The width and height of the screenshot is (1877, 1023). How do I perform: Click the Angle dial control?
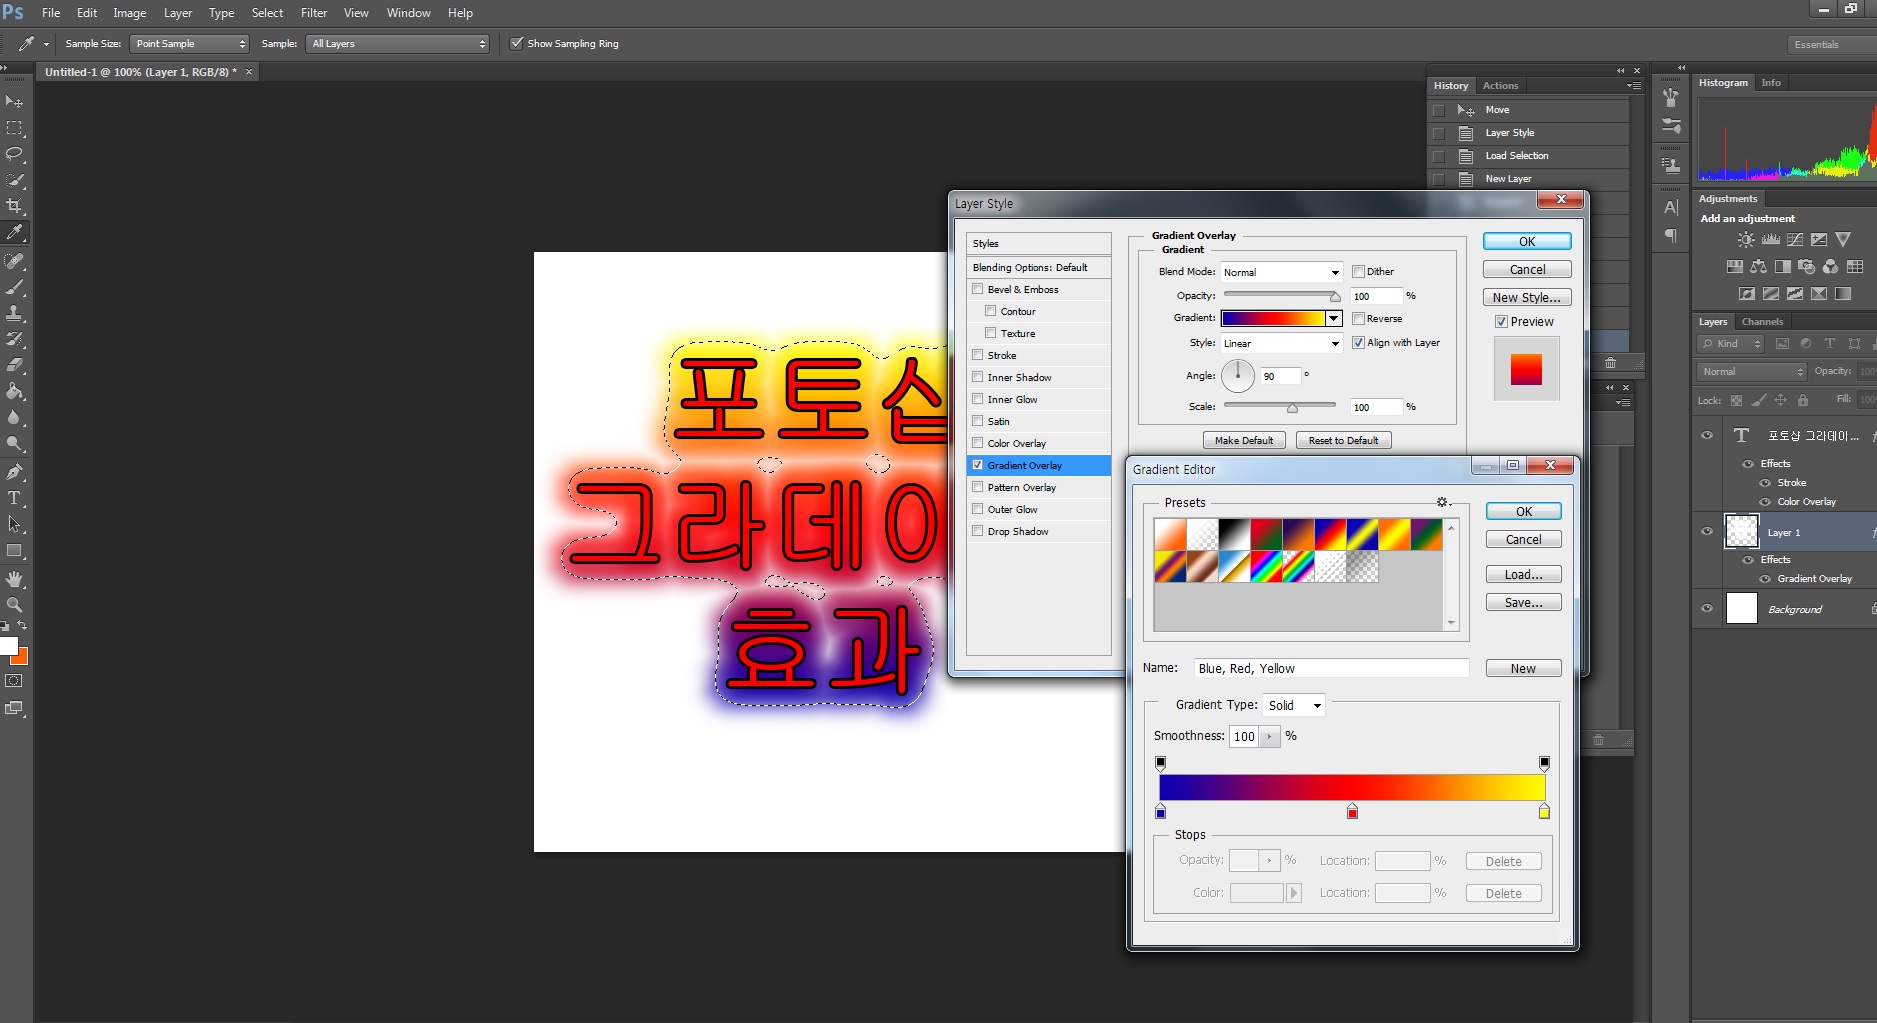pos(1238,376)
